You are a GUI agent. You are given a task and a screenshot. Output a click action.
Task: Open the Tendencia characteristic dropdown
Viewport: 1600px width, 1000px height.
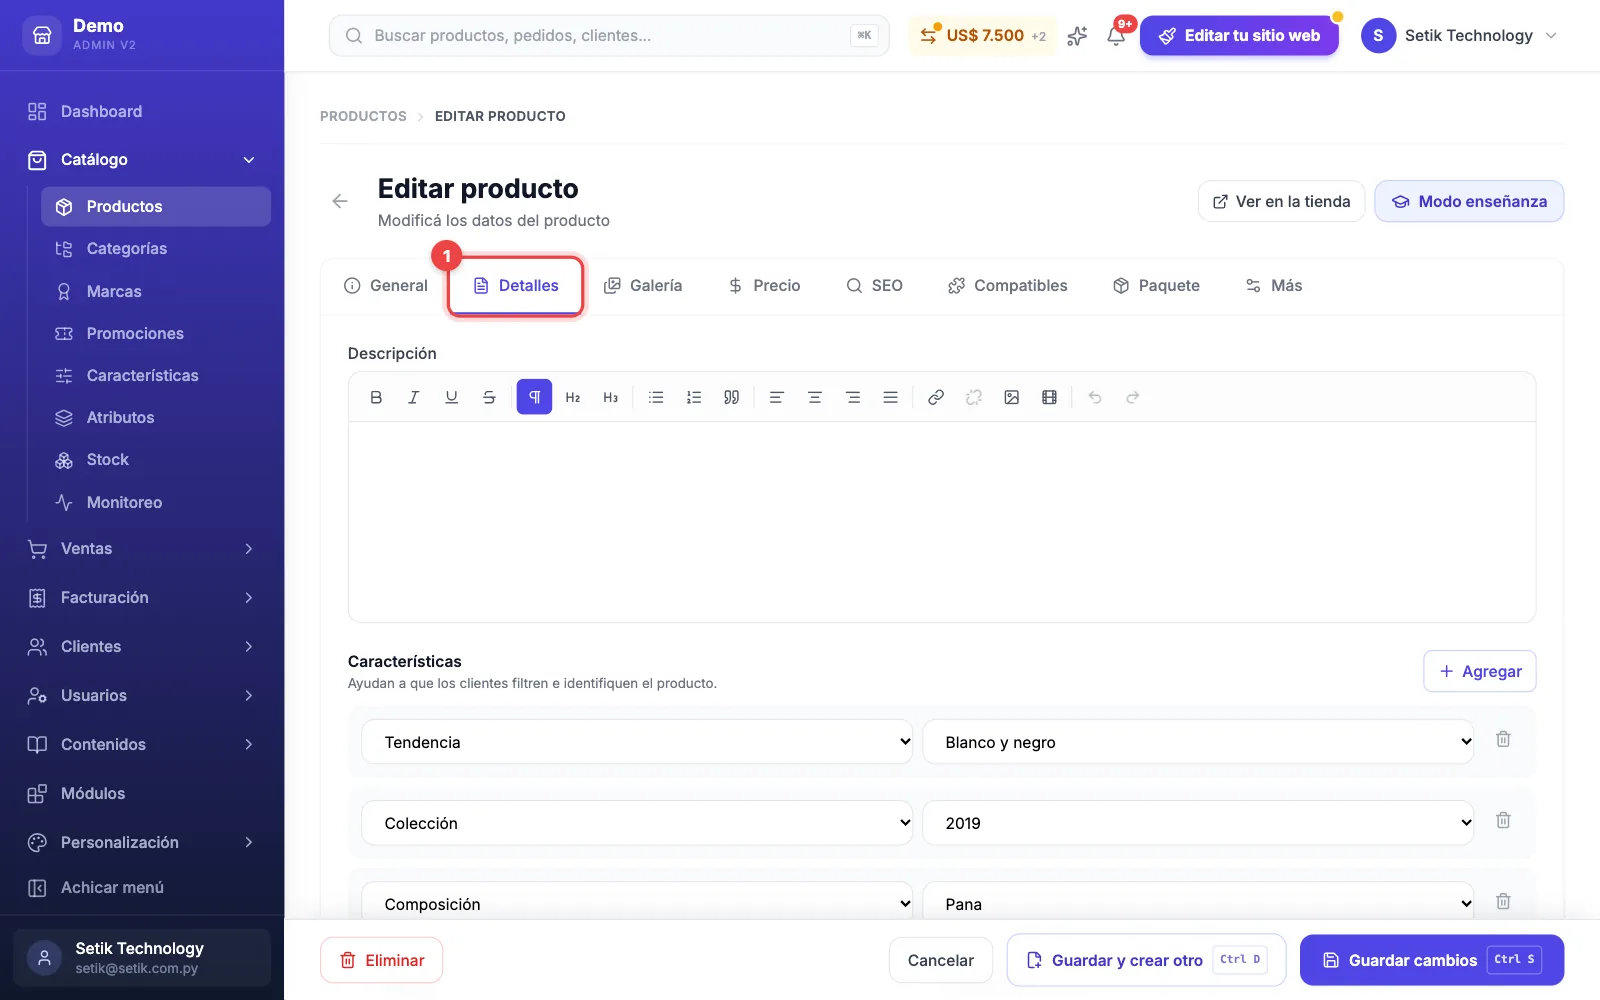(x=637, y=742)
